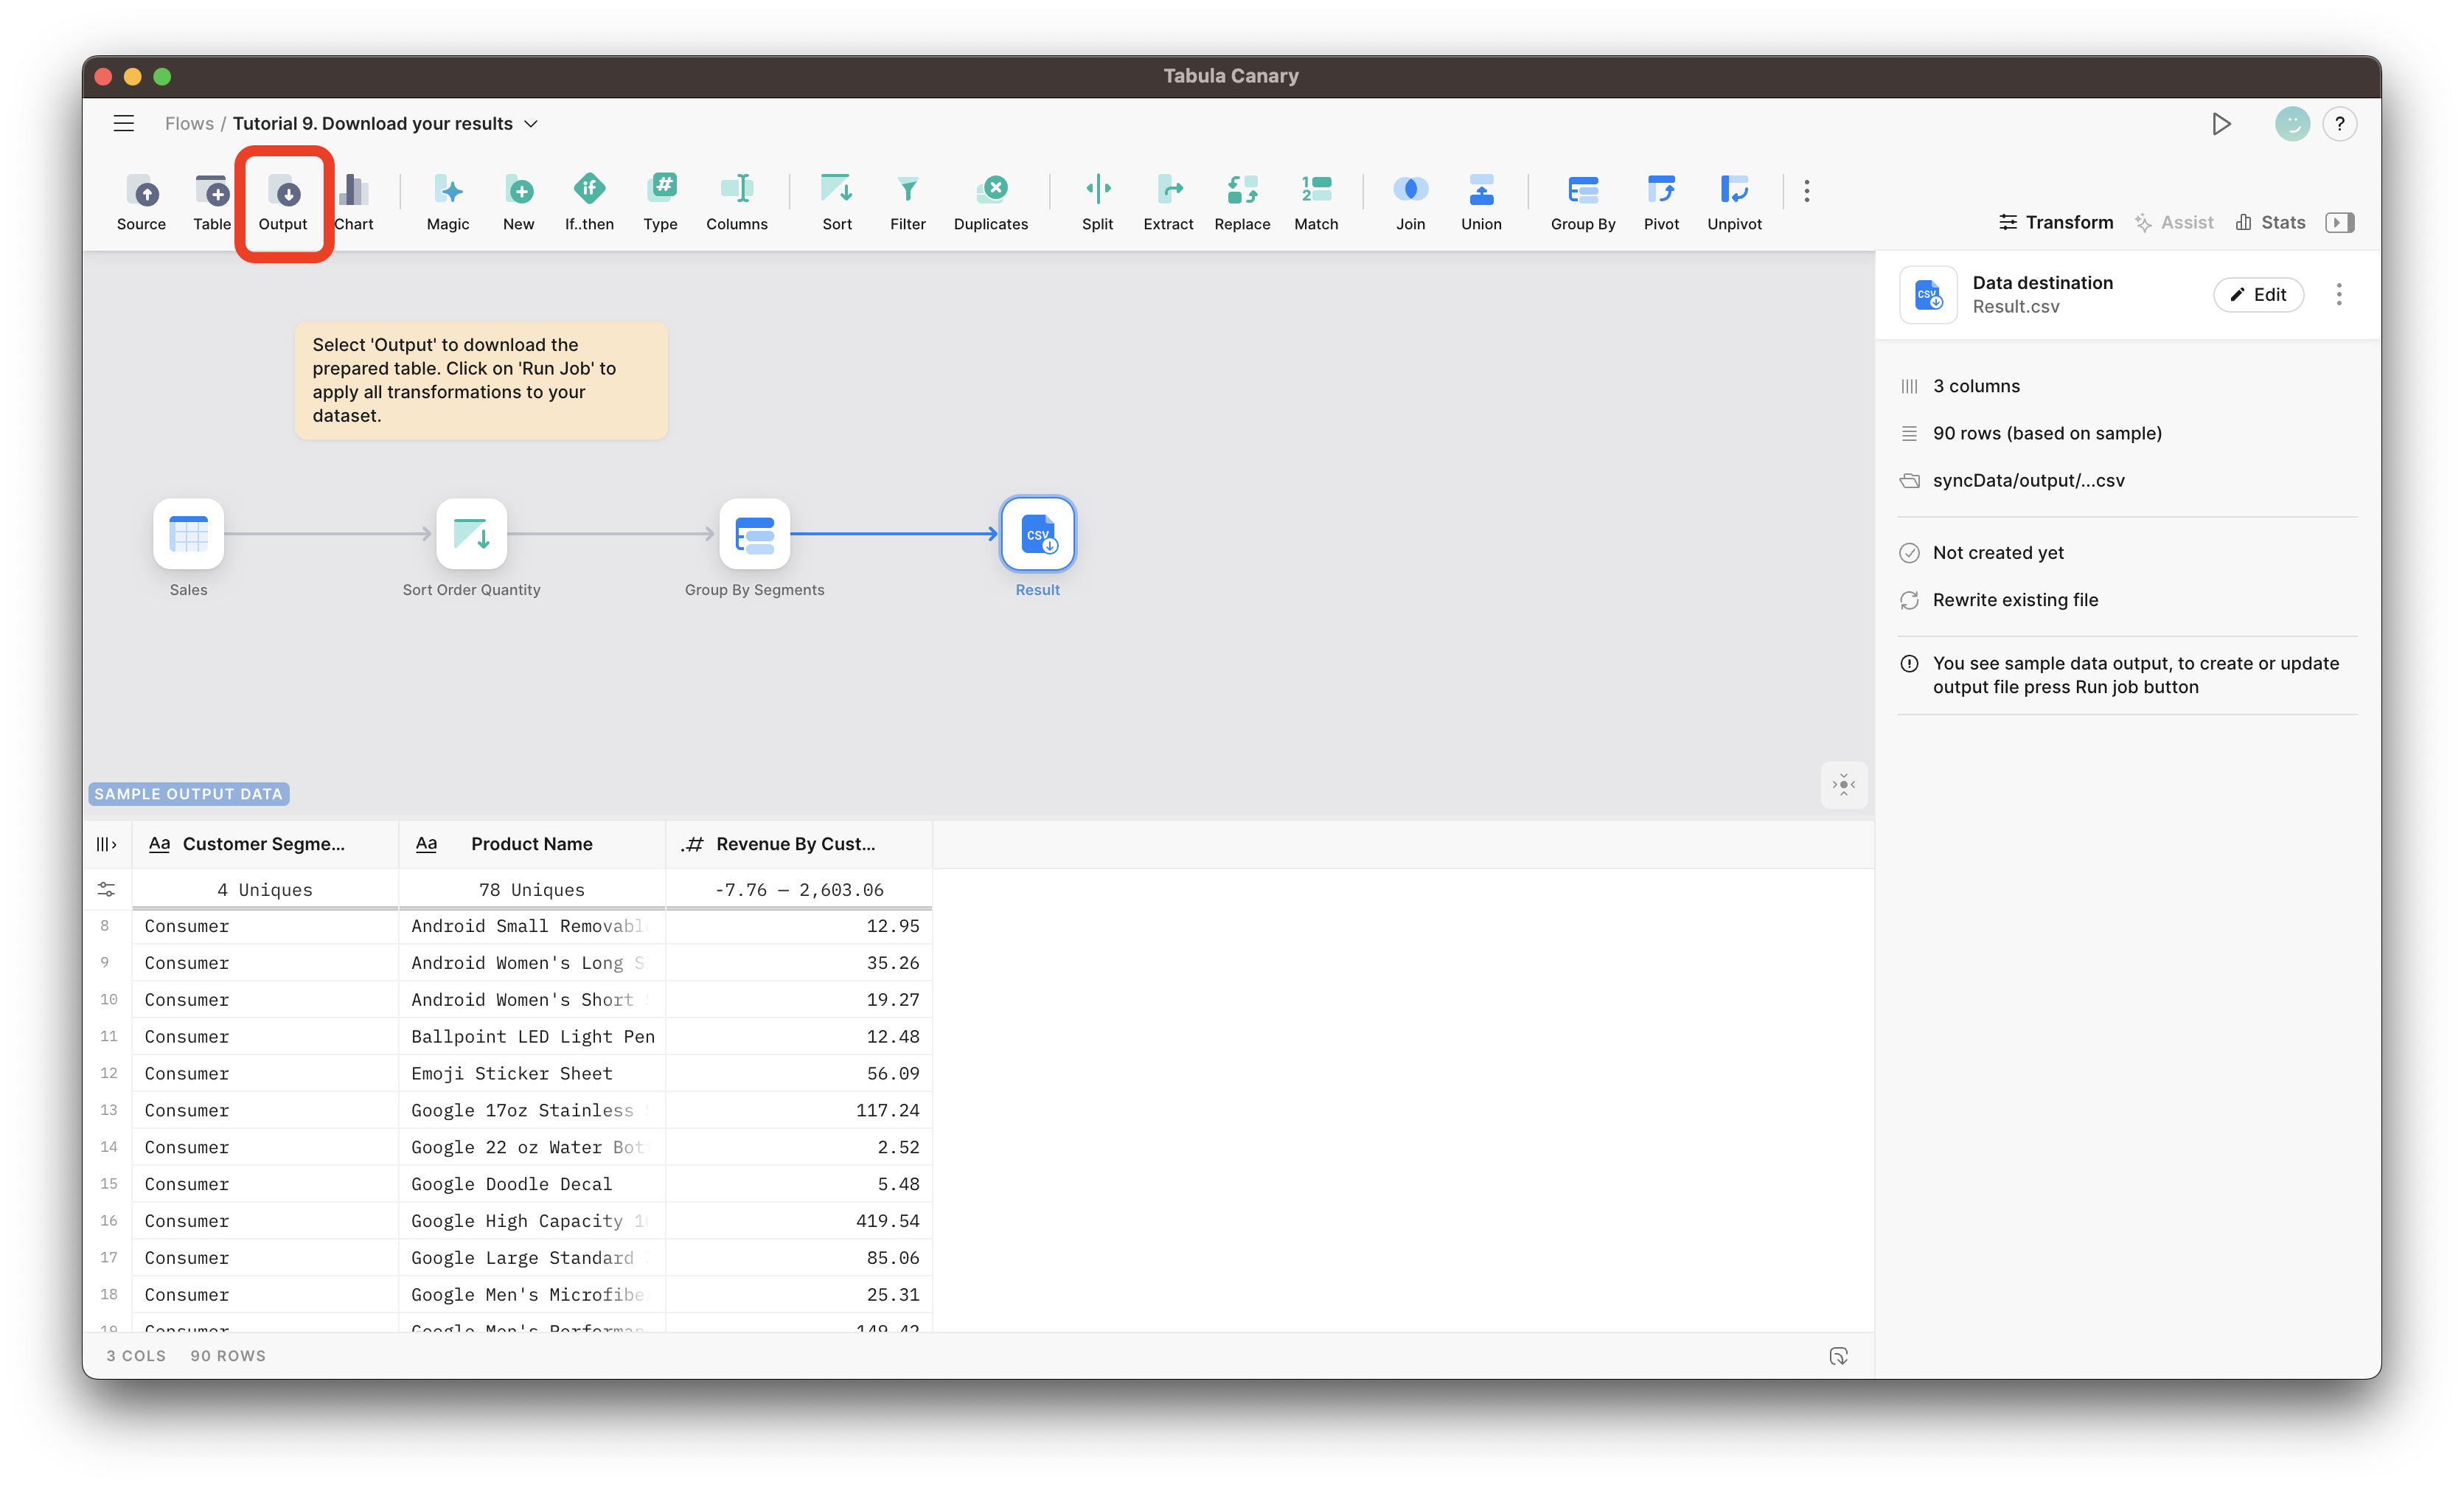Image resolution: width=2464 pixels, height=1488 pixels.
Task: Select the Filter tool icon
Action: (907, 190)
